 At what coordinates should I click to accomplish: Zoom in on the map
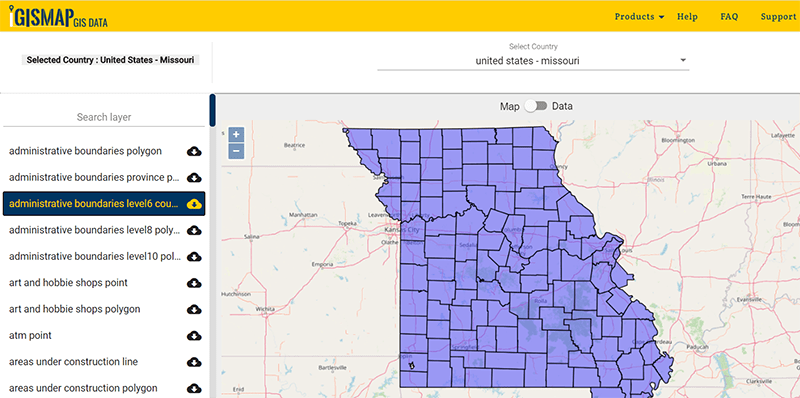[x=236, y=135]
